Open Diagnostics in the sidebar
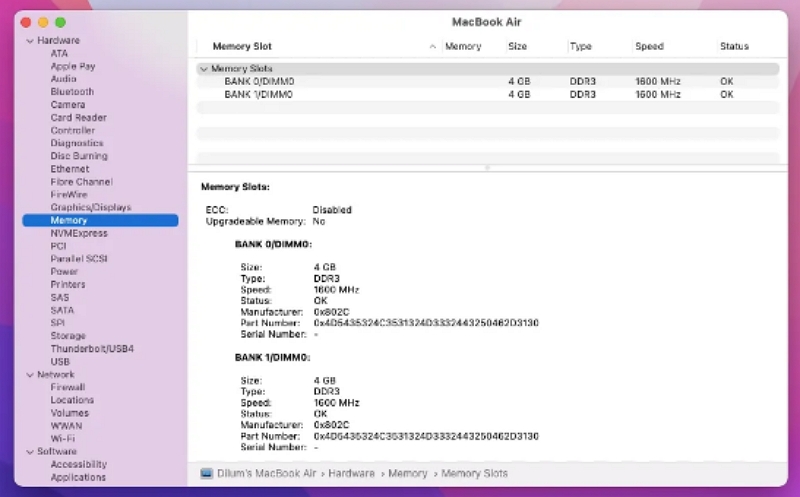 coord(77,143)
